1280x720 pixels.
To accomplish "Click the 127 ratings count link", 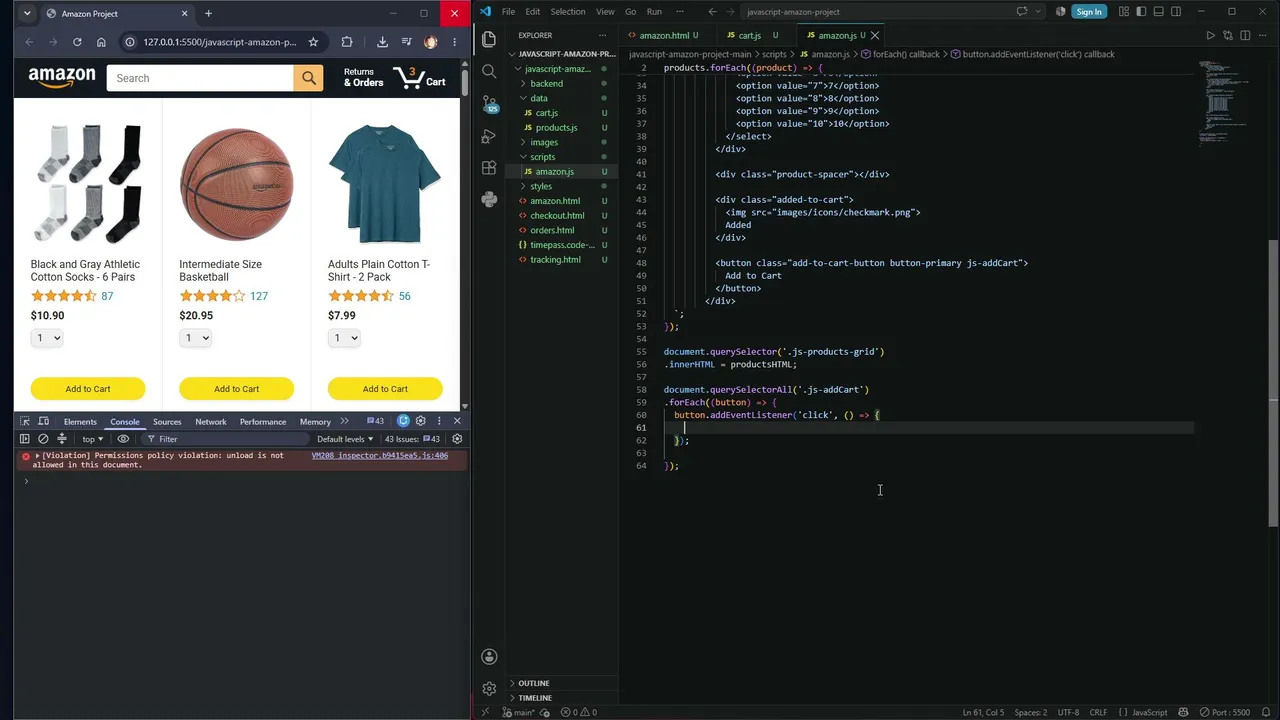I will pos(259,296).
